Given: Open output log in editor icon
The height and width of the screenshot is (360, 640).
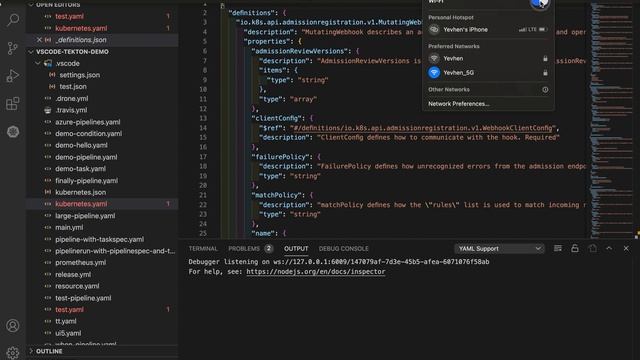Looking at the screenshot, I should (x=592, y=248).
